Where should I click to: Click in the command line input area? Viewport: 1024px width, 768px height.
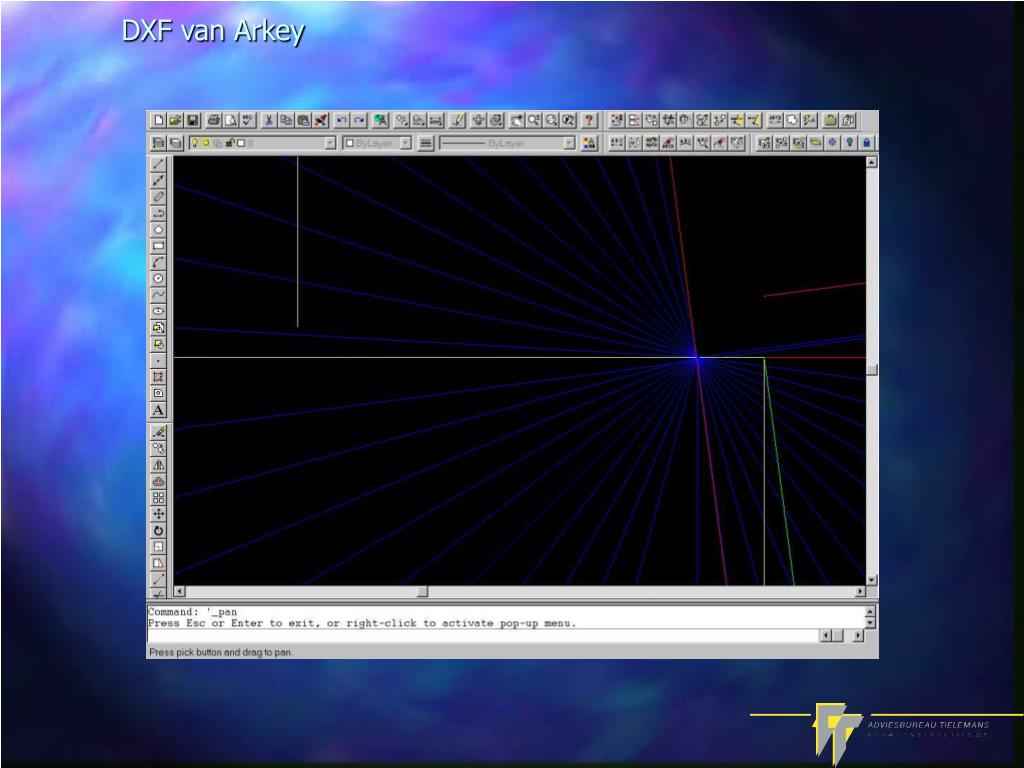coord(483,635)
